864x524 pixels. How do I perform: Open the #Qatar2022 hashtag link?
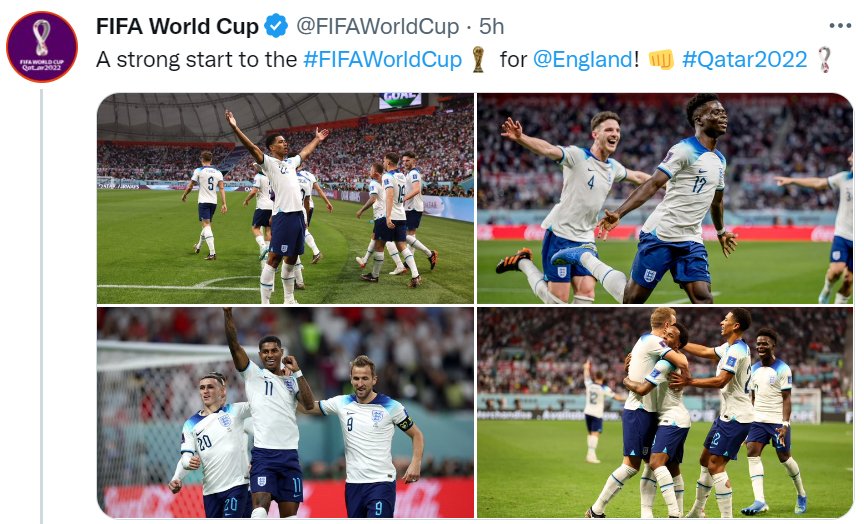point(744,59)
